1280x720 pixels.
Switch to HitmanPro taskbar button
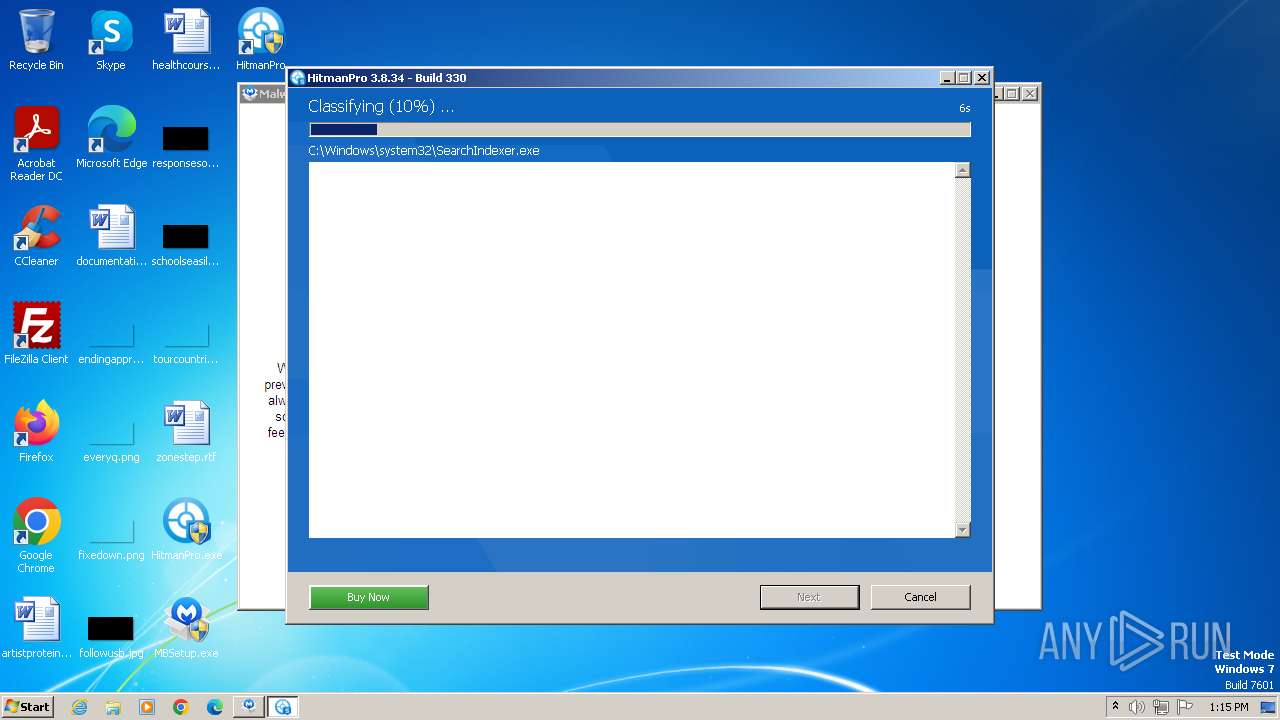coord(283,707)
